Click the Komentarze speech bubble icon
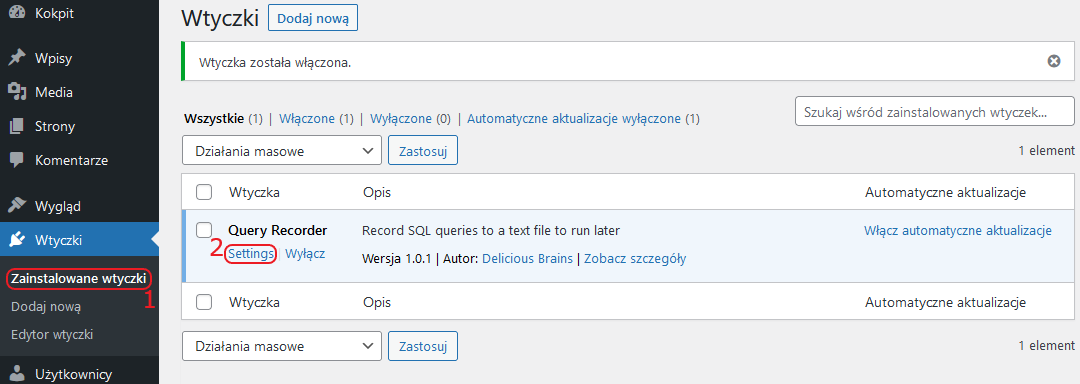Image resolution: width=1080 pixels, height=384 pixels. 17,160
